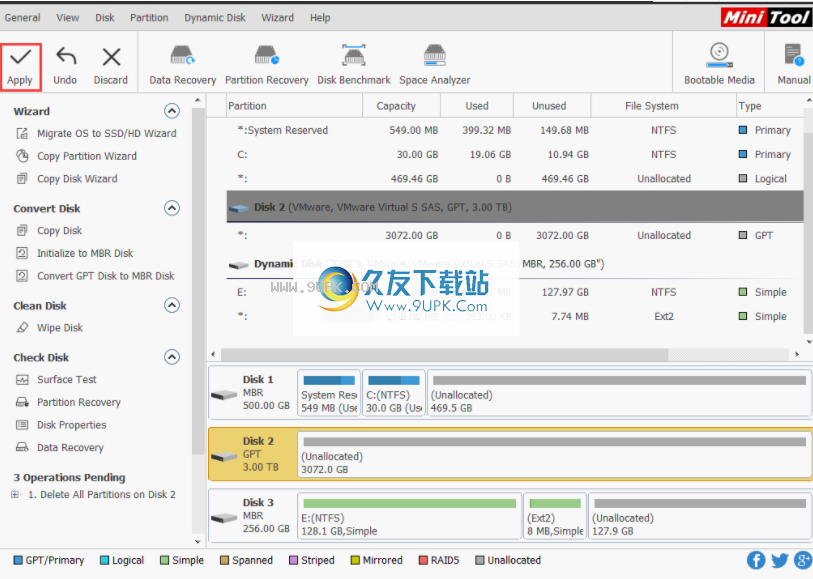Click the Copy Disk icon under Convert Disk
The width and height of the screenshot is (813, 579).
[x=22, y=231]
